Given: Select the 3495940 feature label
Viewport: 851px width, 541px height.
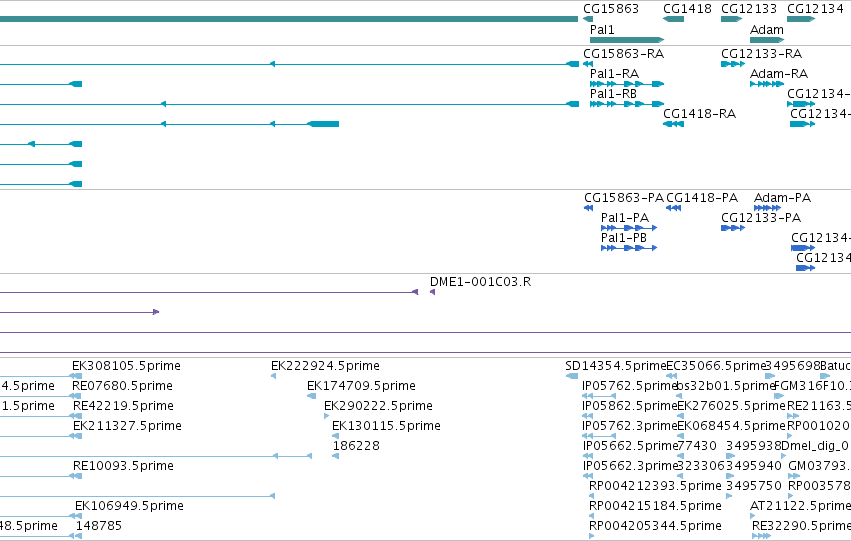Looking at the screenshot, I should (754, 466).
